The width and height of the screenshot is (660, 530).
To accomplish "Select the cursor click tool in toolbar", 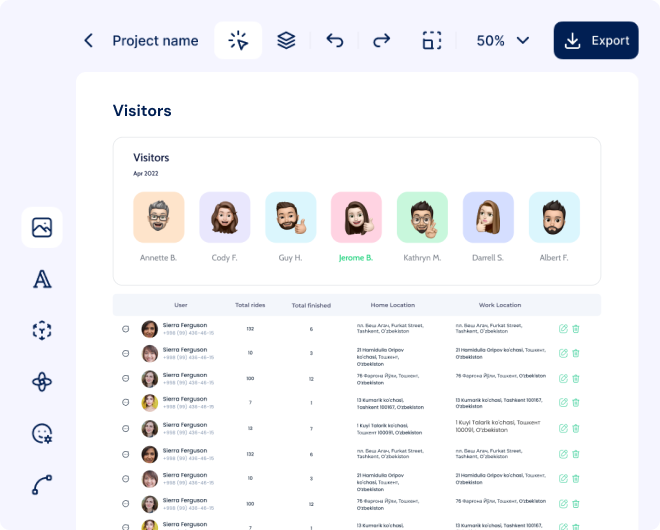I will [x=238, y=41].
